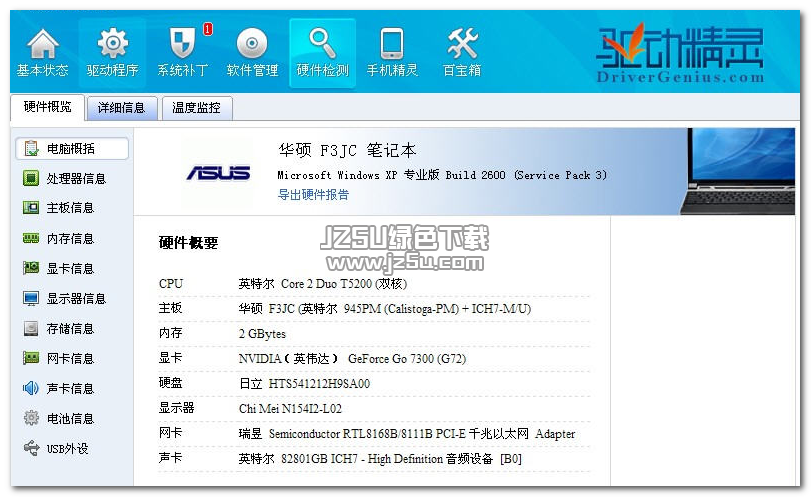Switch to the 详细信息 tab
The width and height of the screenshot is (811, 497).
click(x=122, y=108)
